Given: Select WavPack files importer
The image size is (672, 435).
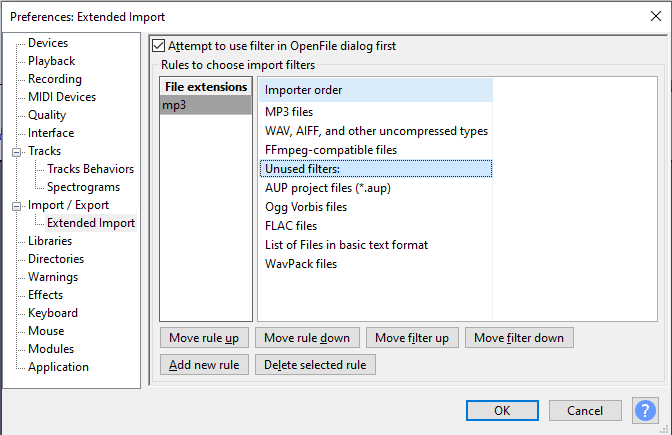Looking at the screenshot, I should click(x=376, y=264).
